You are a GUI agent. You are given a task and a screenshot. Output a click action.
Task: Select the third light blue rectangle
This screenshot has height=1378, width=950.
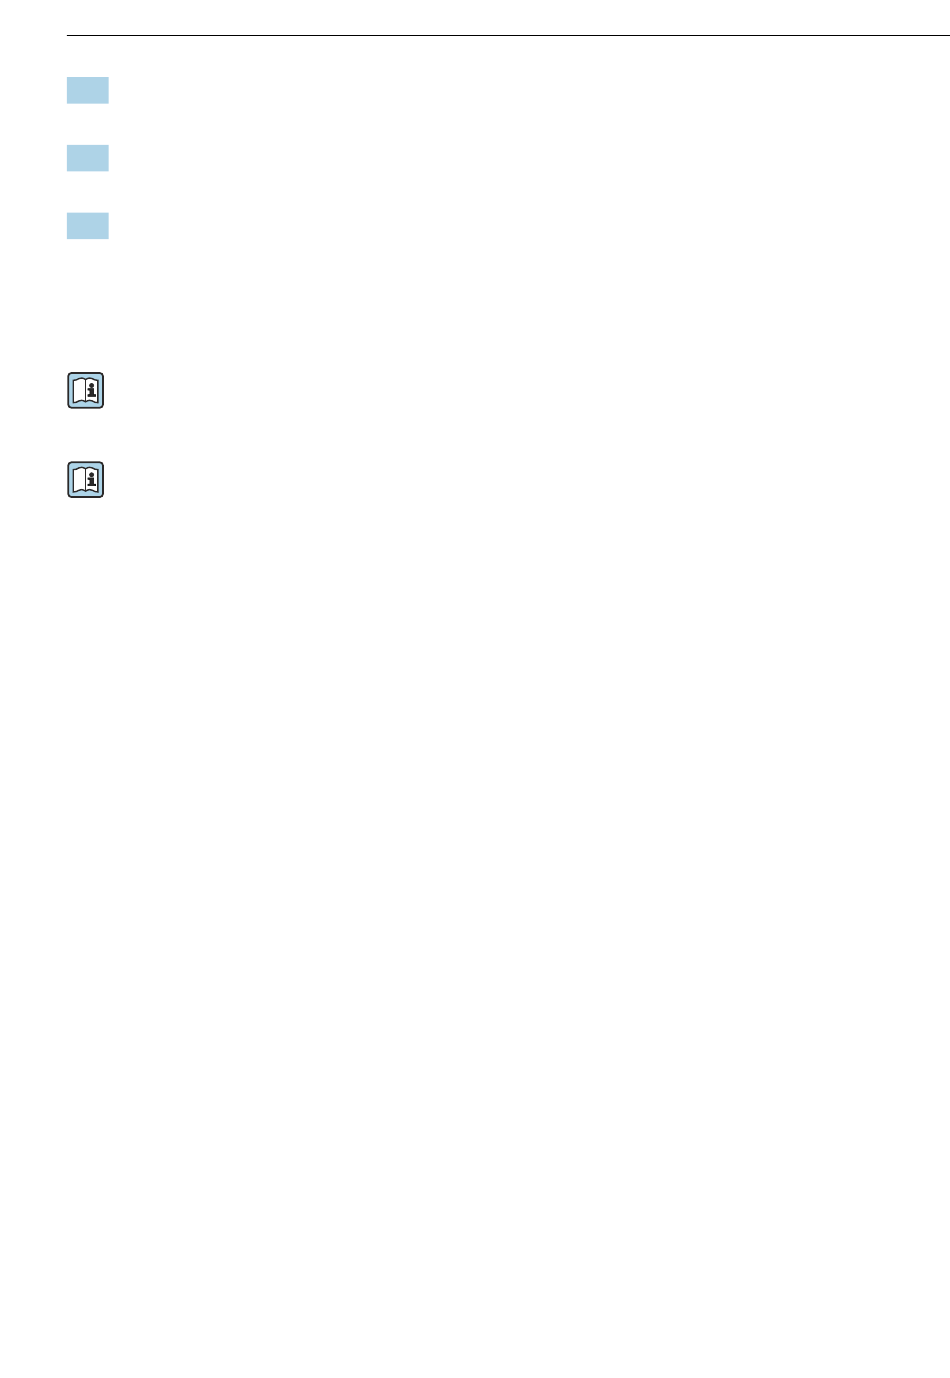[88, 226]
